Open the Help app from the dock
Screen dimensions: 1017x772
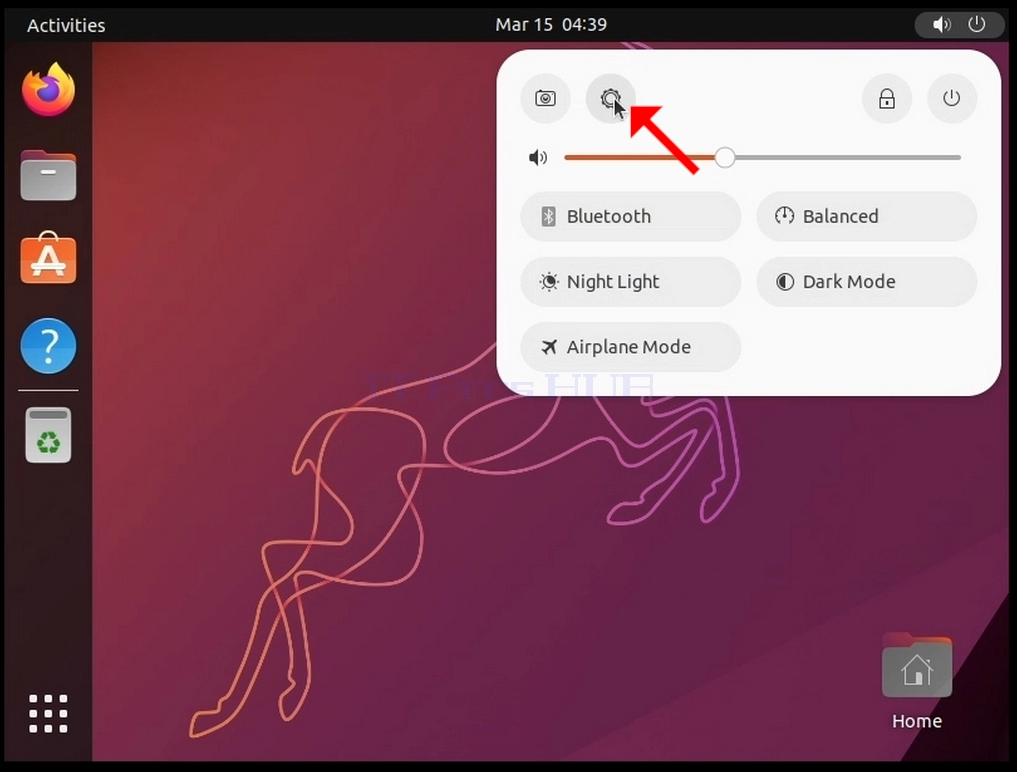click(49, 346)
